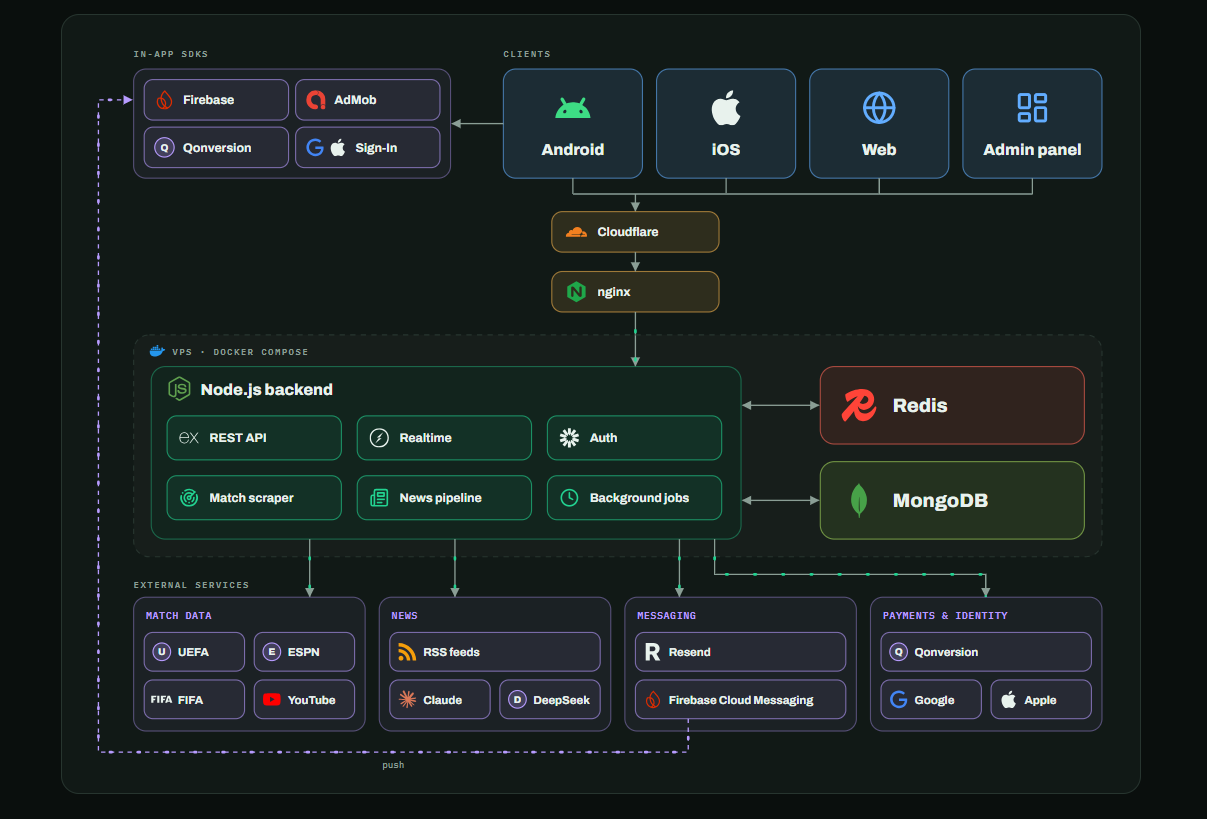Click the push label on dashed line
This screenshot has width=1207, height=819.
(393, 765)
